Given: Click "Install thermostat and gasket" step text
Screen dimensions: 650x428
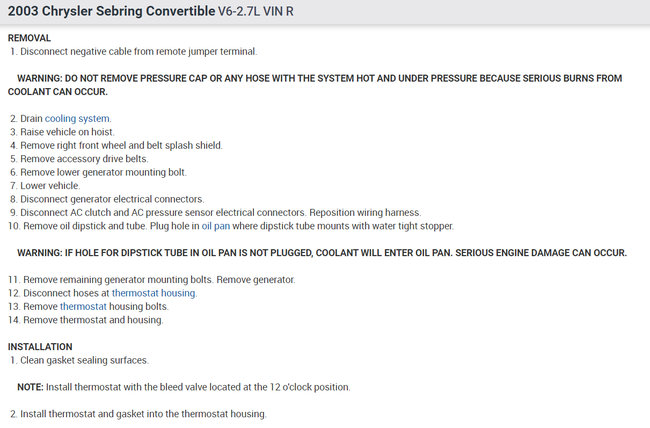Looking at the screenshot, I should click(142, 414).
